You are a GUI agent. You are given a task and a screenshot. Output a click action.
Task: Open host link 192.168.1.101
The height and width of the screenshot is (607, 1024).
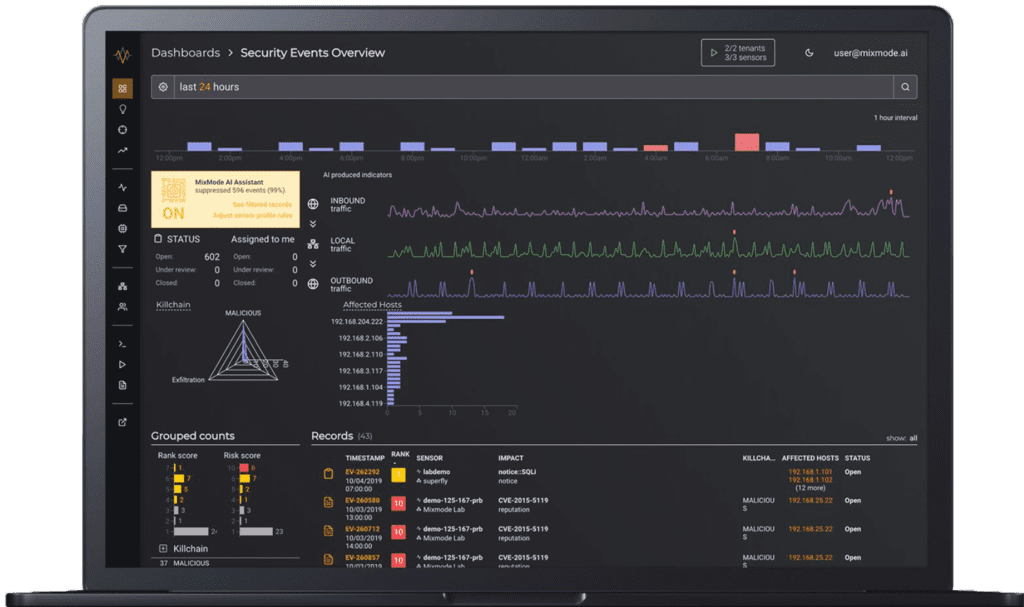pyautogui.click(x=810, y=472)
